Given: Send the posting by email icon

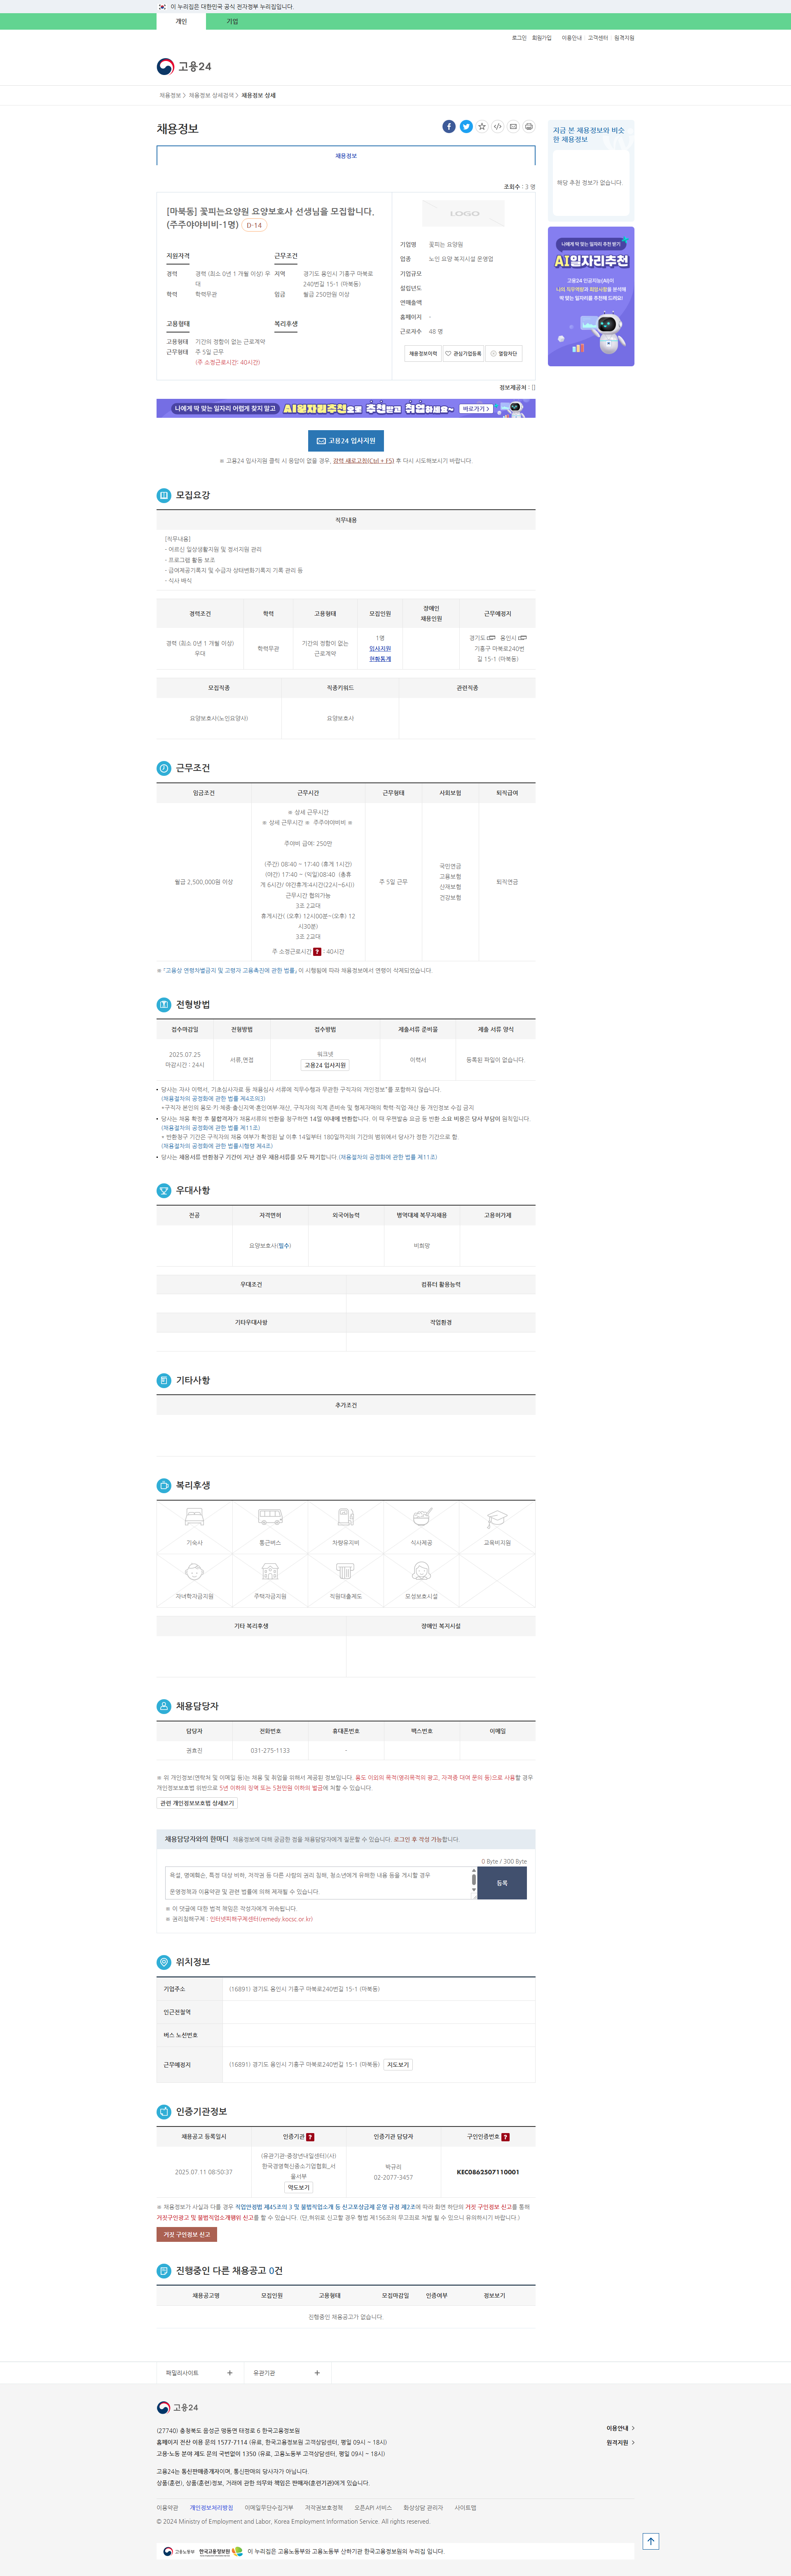Looking at the screenshot, I should (513, 126).
